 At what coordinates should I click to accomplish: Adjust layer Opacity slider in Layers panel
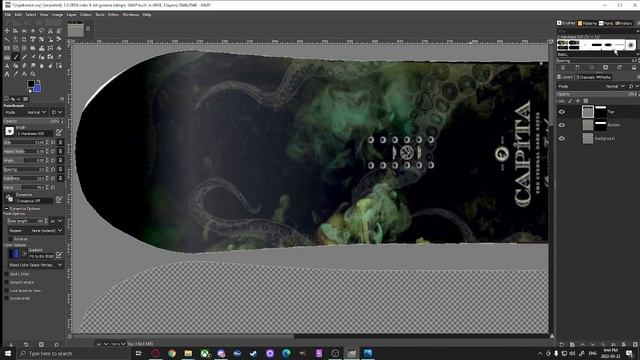(x=597, y=94)
